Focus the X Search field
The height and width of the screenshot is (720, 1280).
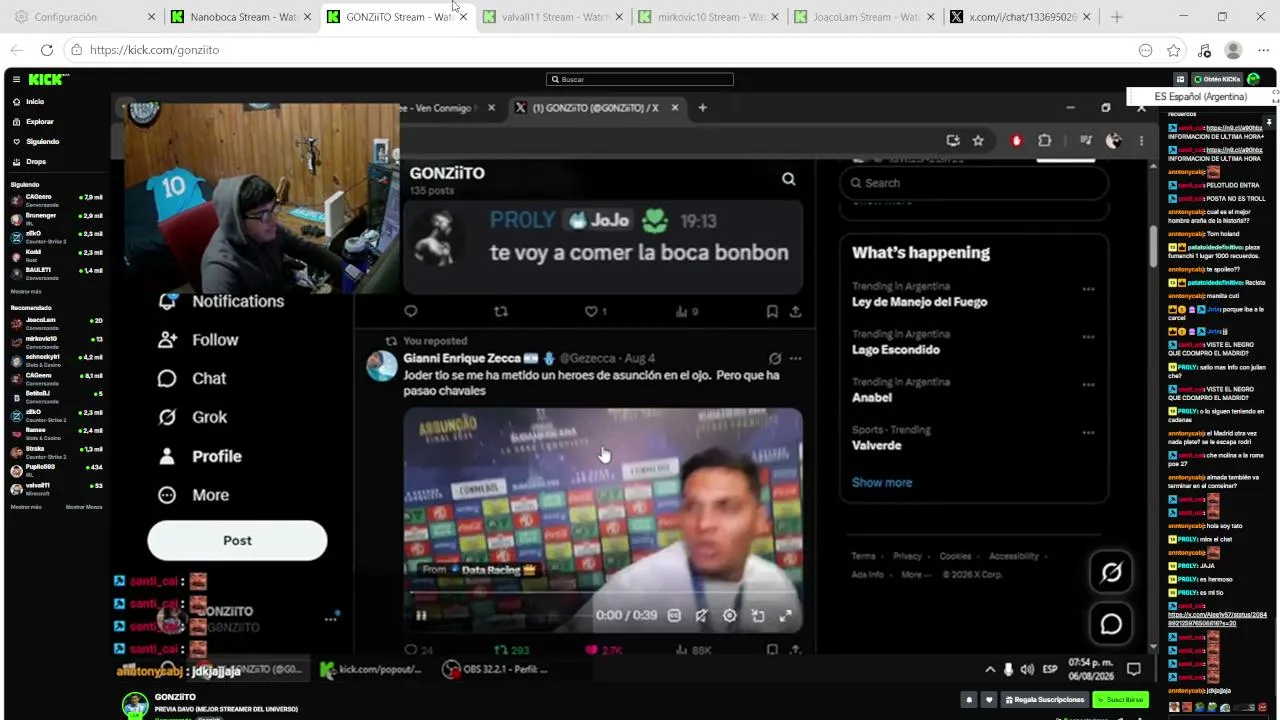pos(975,183)
